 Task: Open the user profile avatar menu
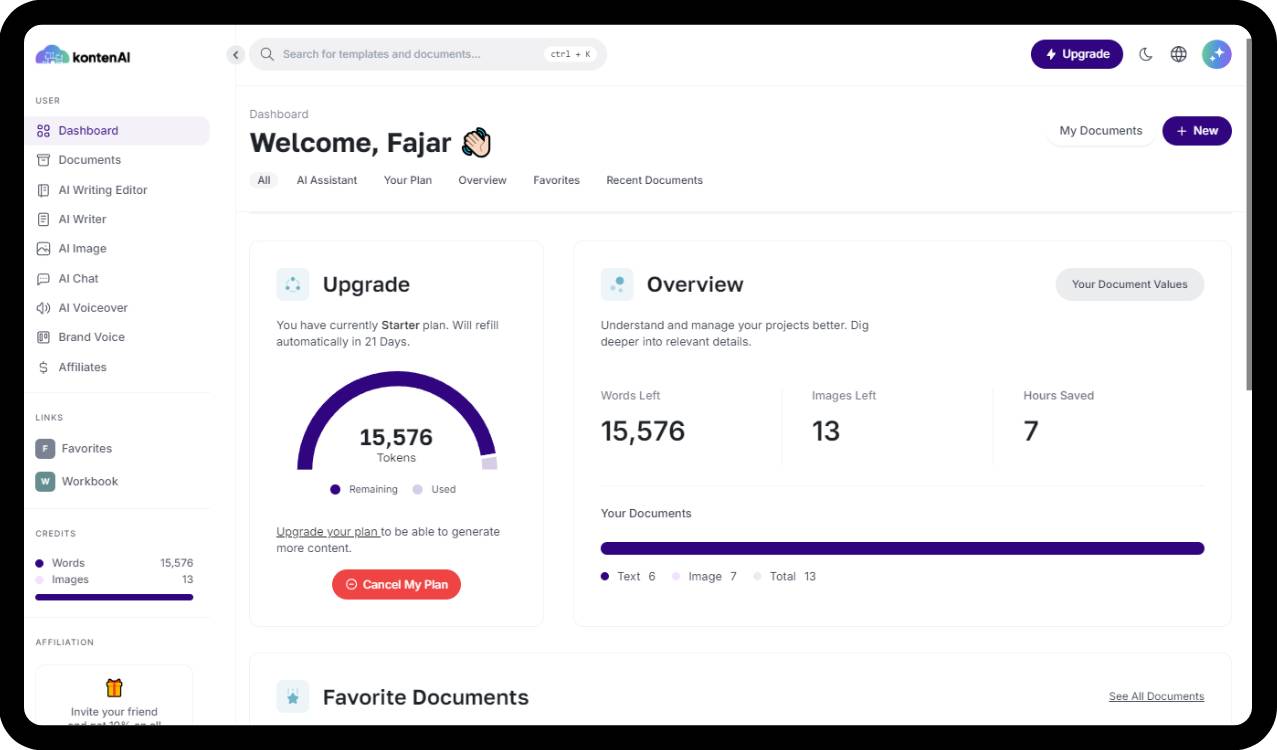click(x=1217, y=54)
